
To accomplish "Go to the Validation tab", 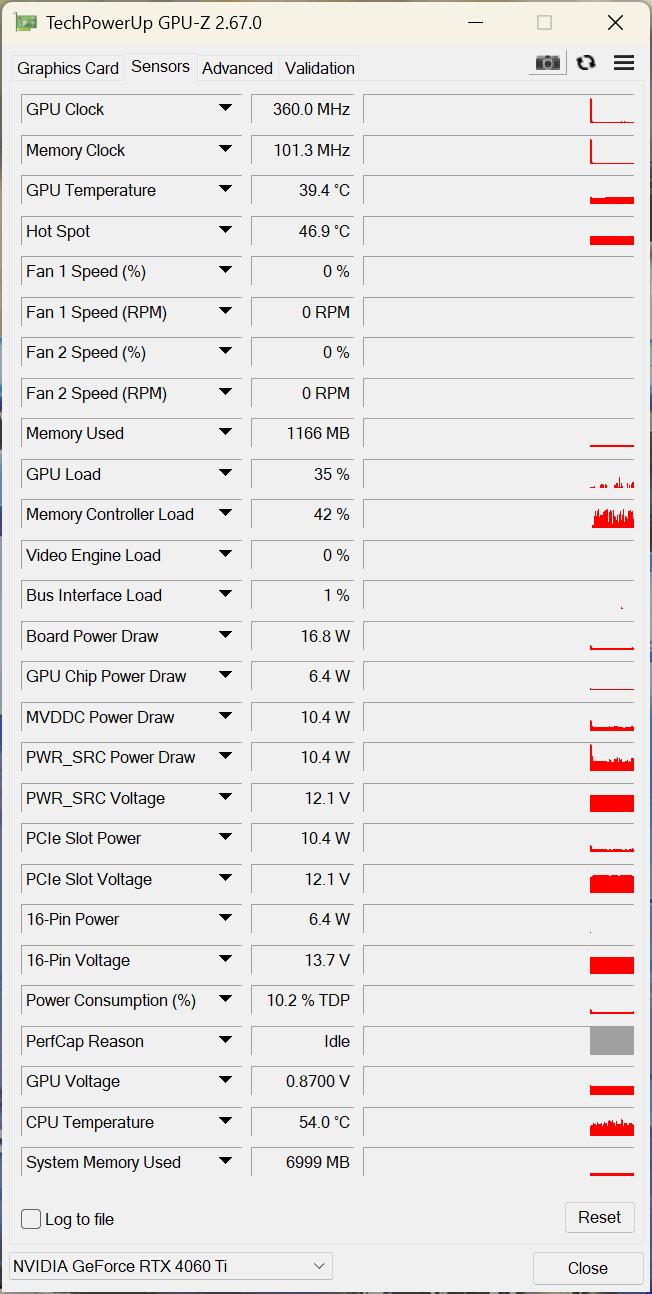I will [319, 68].
